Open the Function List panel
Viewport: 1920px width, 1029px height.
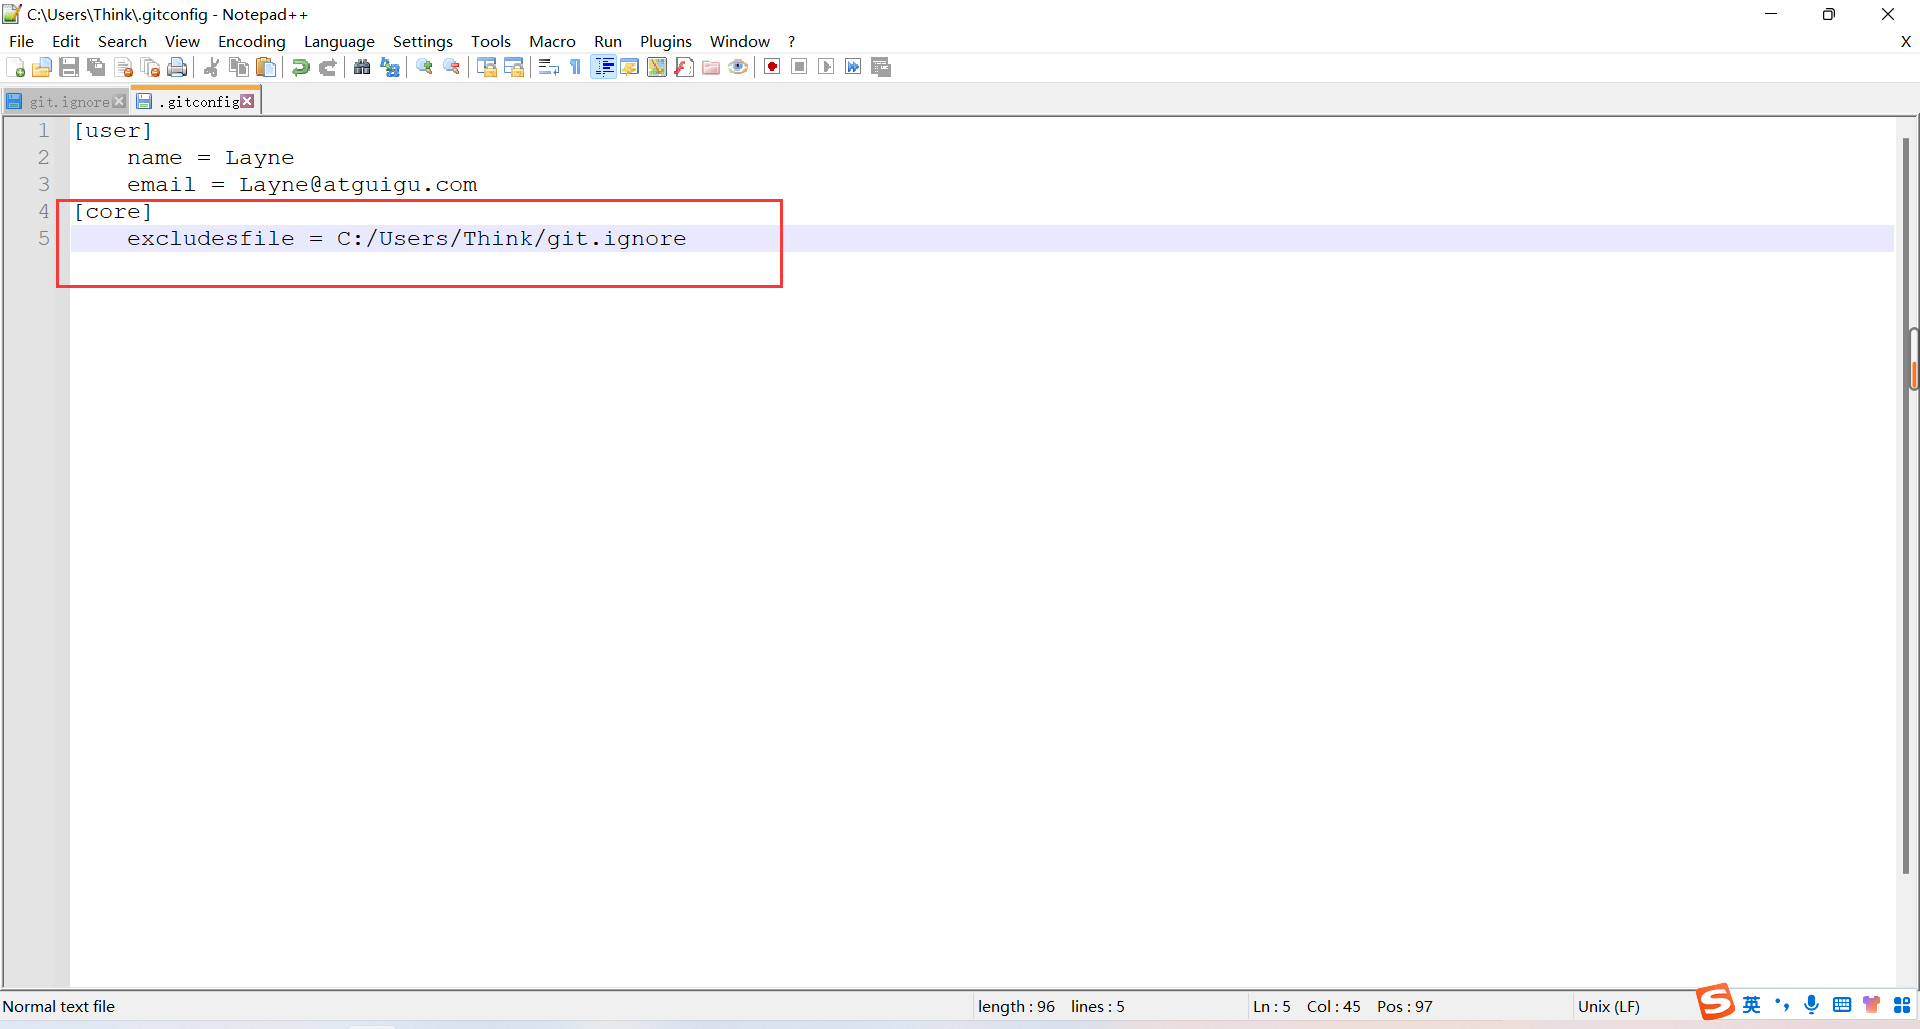click(684, 67)
